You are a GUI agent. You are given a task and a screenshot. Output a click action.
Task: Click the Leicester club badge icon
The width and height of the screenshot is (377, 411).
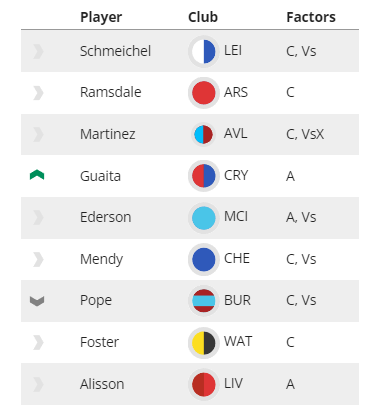(x=203, y=51)
